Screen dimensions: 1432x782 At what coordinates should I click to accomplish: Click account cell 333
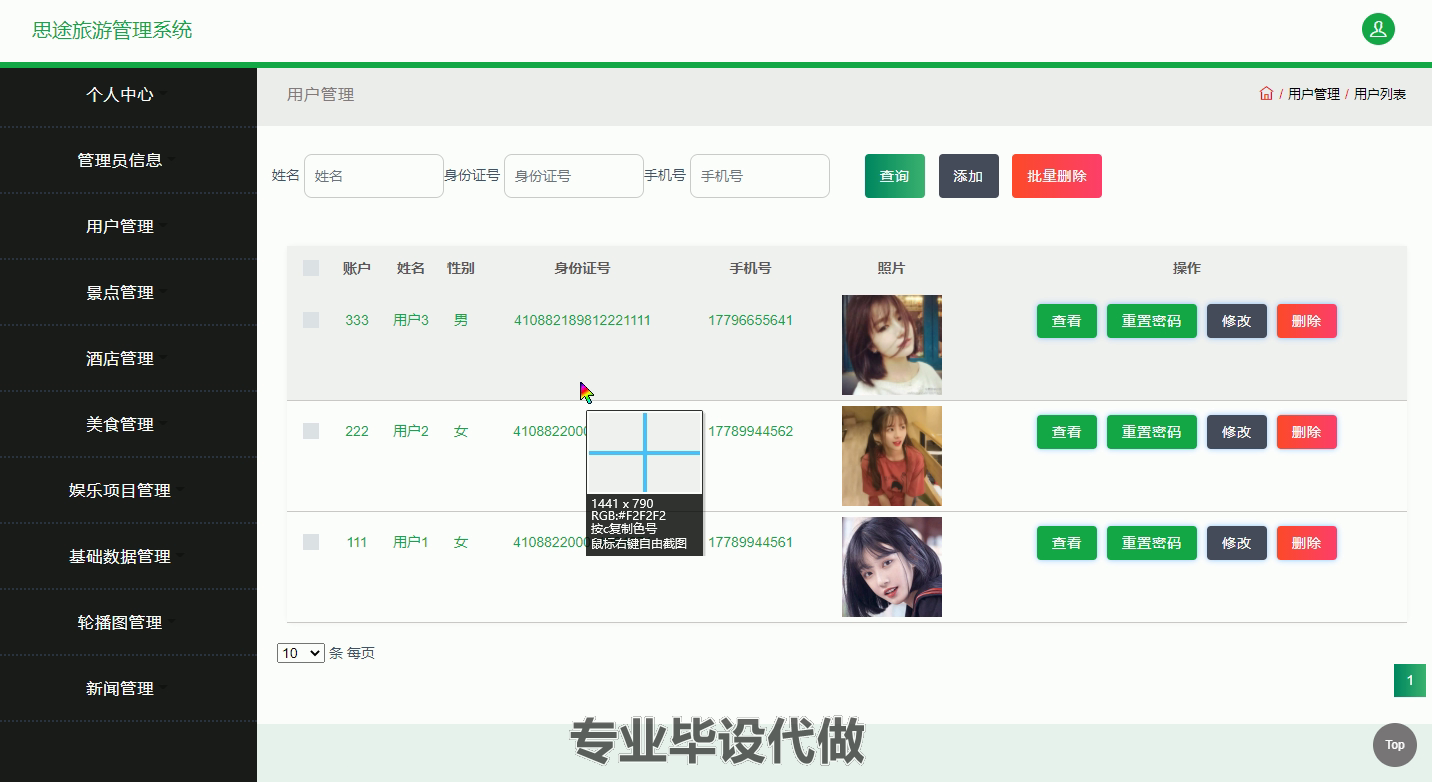(357, 320)
